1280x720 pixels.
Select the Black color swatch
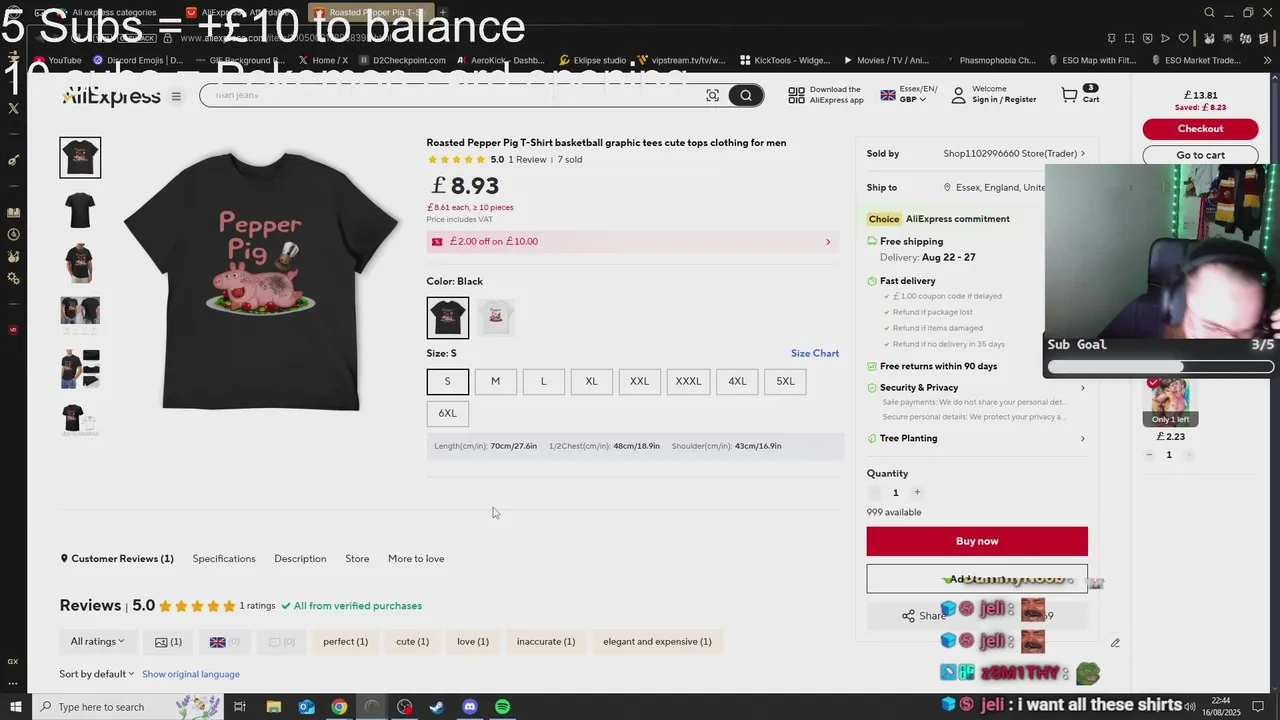pyautogui.click(x=447, y=317)
